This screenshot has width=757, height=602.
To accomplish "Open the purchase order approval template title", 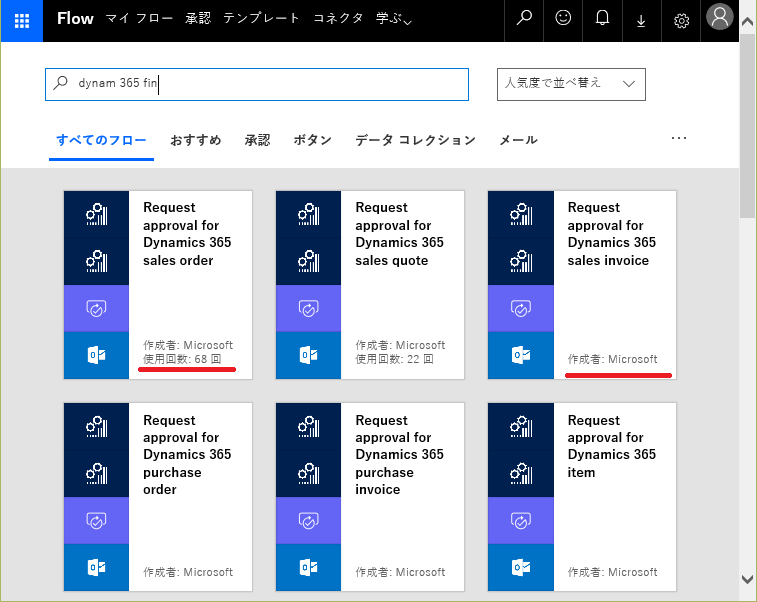I will coord(187,455).
